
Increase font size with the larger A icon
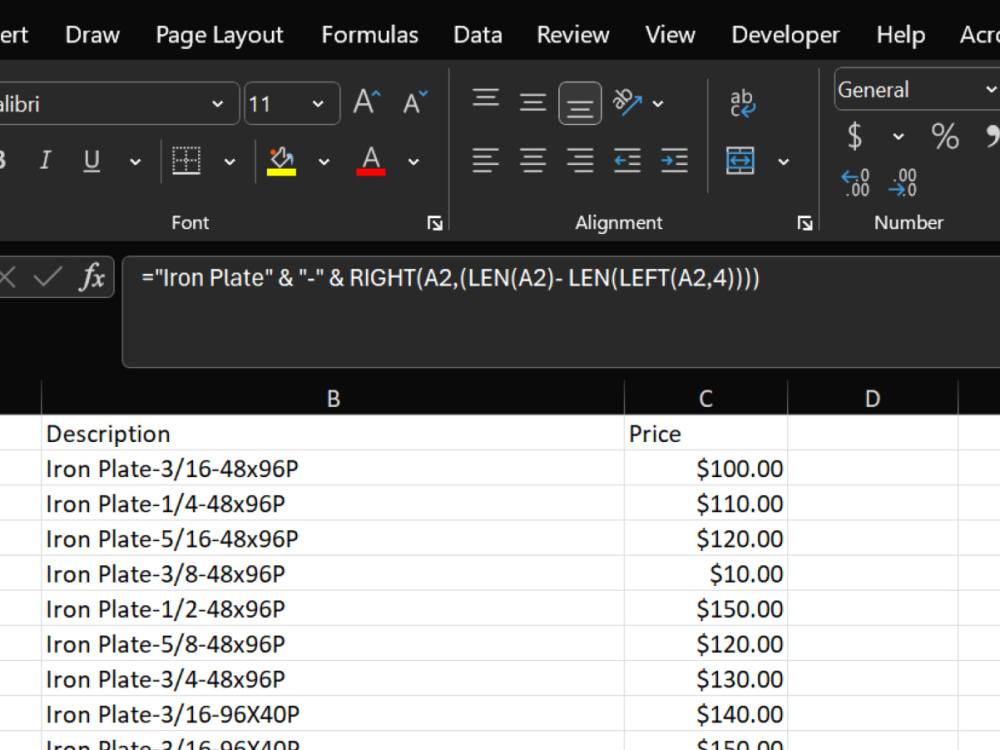(x=367, y=102)
